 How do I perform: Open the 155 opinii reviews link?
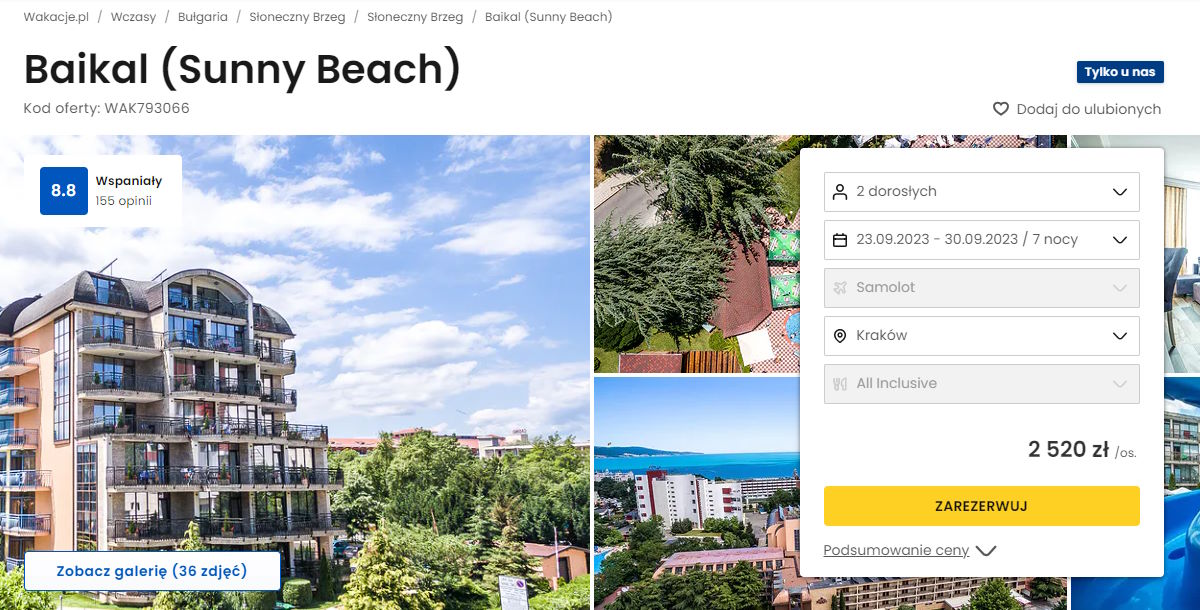(123, 201)
